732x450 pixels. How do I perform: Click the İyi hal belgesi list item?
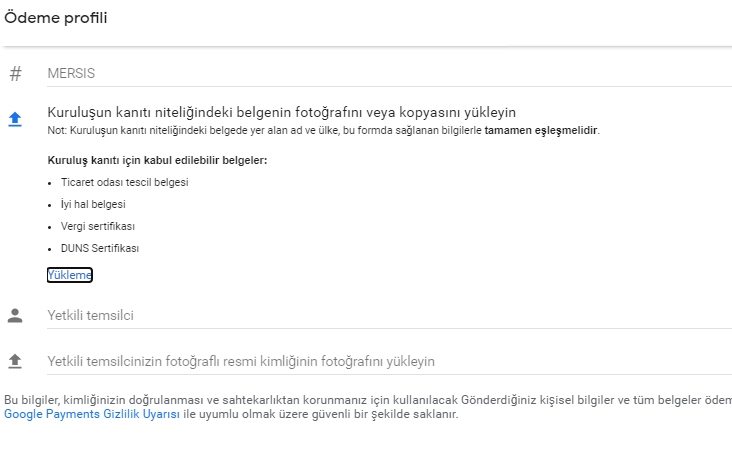pyautogui.click(x=93, y=204)
